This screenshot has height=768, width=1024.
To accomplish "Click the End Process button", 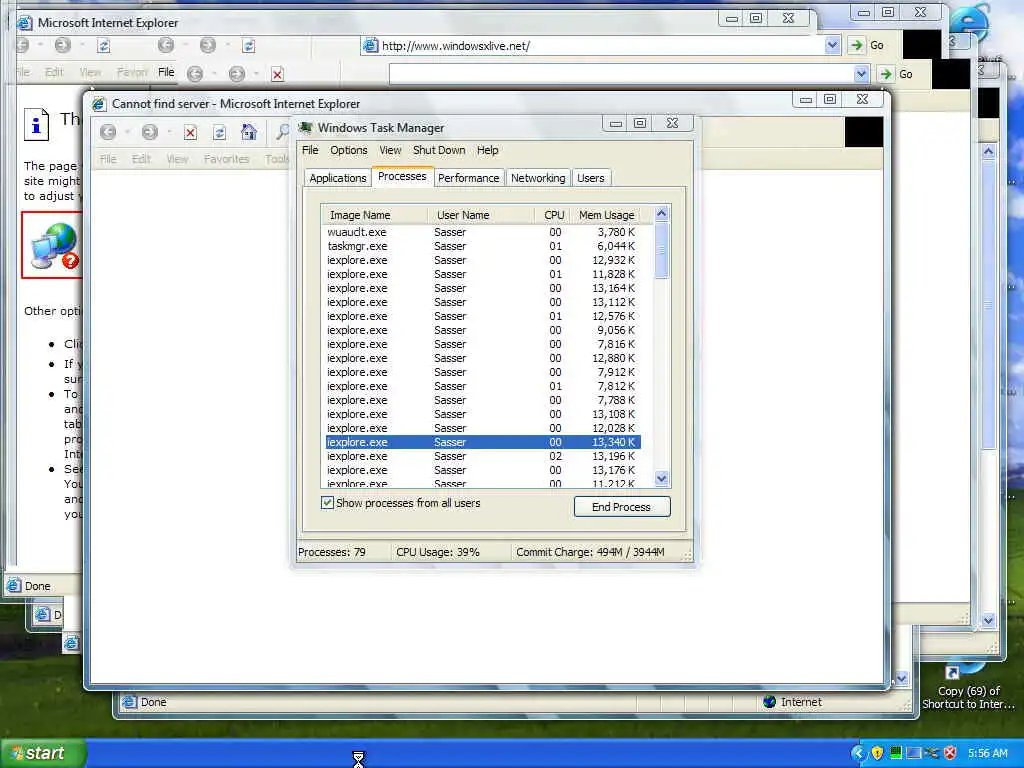I will point(622,507).
